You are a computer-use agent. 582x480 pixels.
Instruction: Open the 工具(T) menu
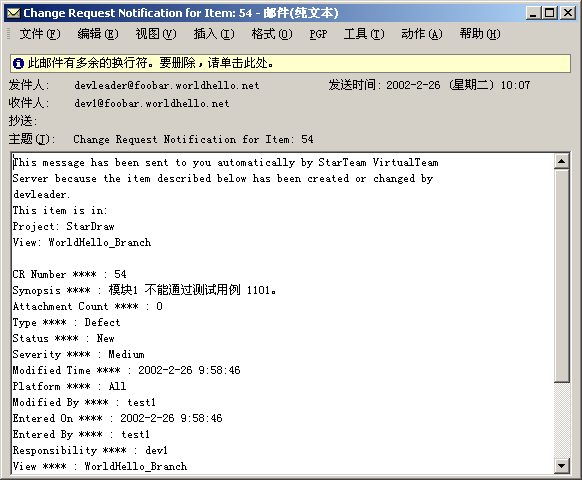point(364,34)
